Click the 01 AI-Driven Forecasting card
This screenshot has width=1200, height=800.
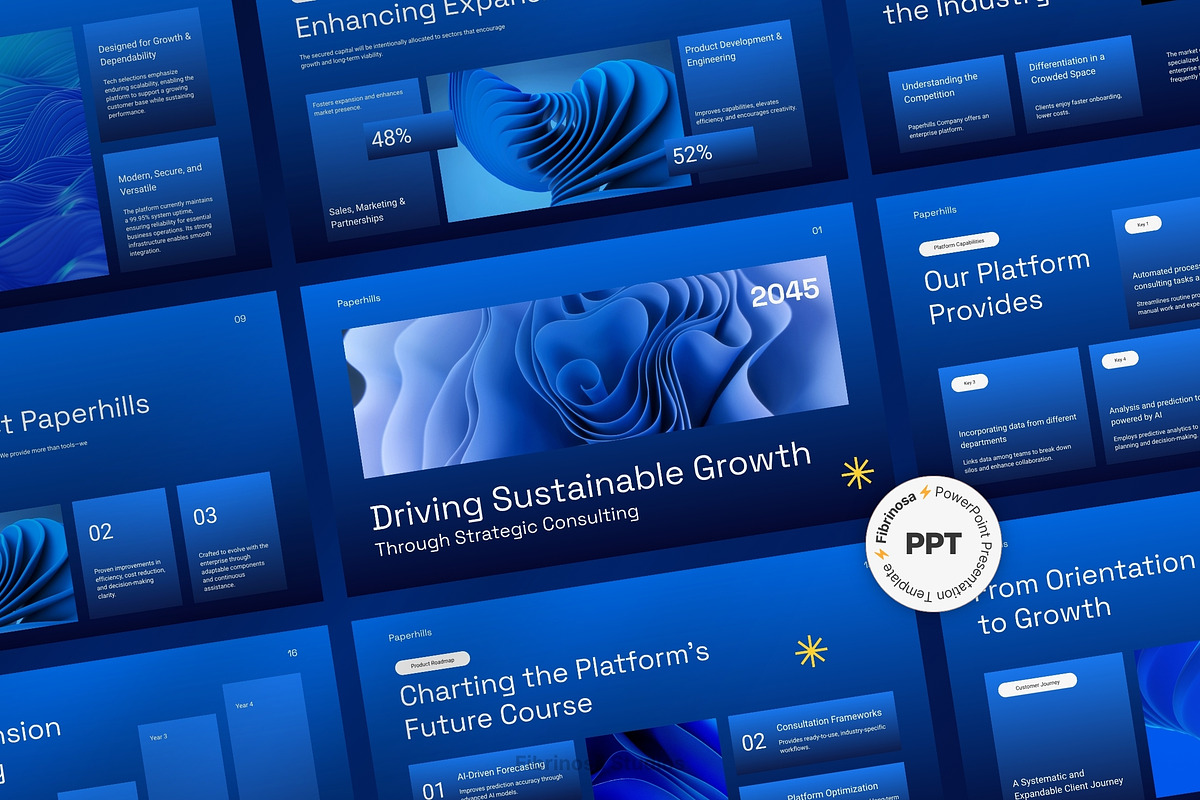[x=493, y=772]
